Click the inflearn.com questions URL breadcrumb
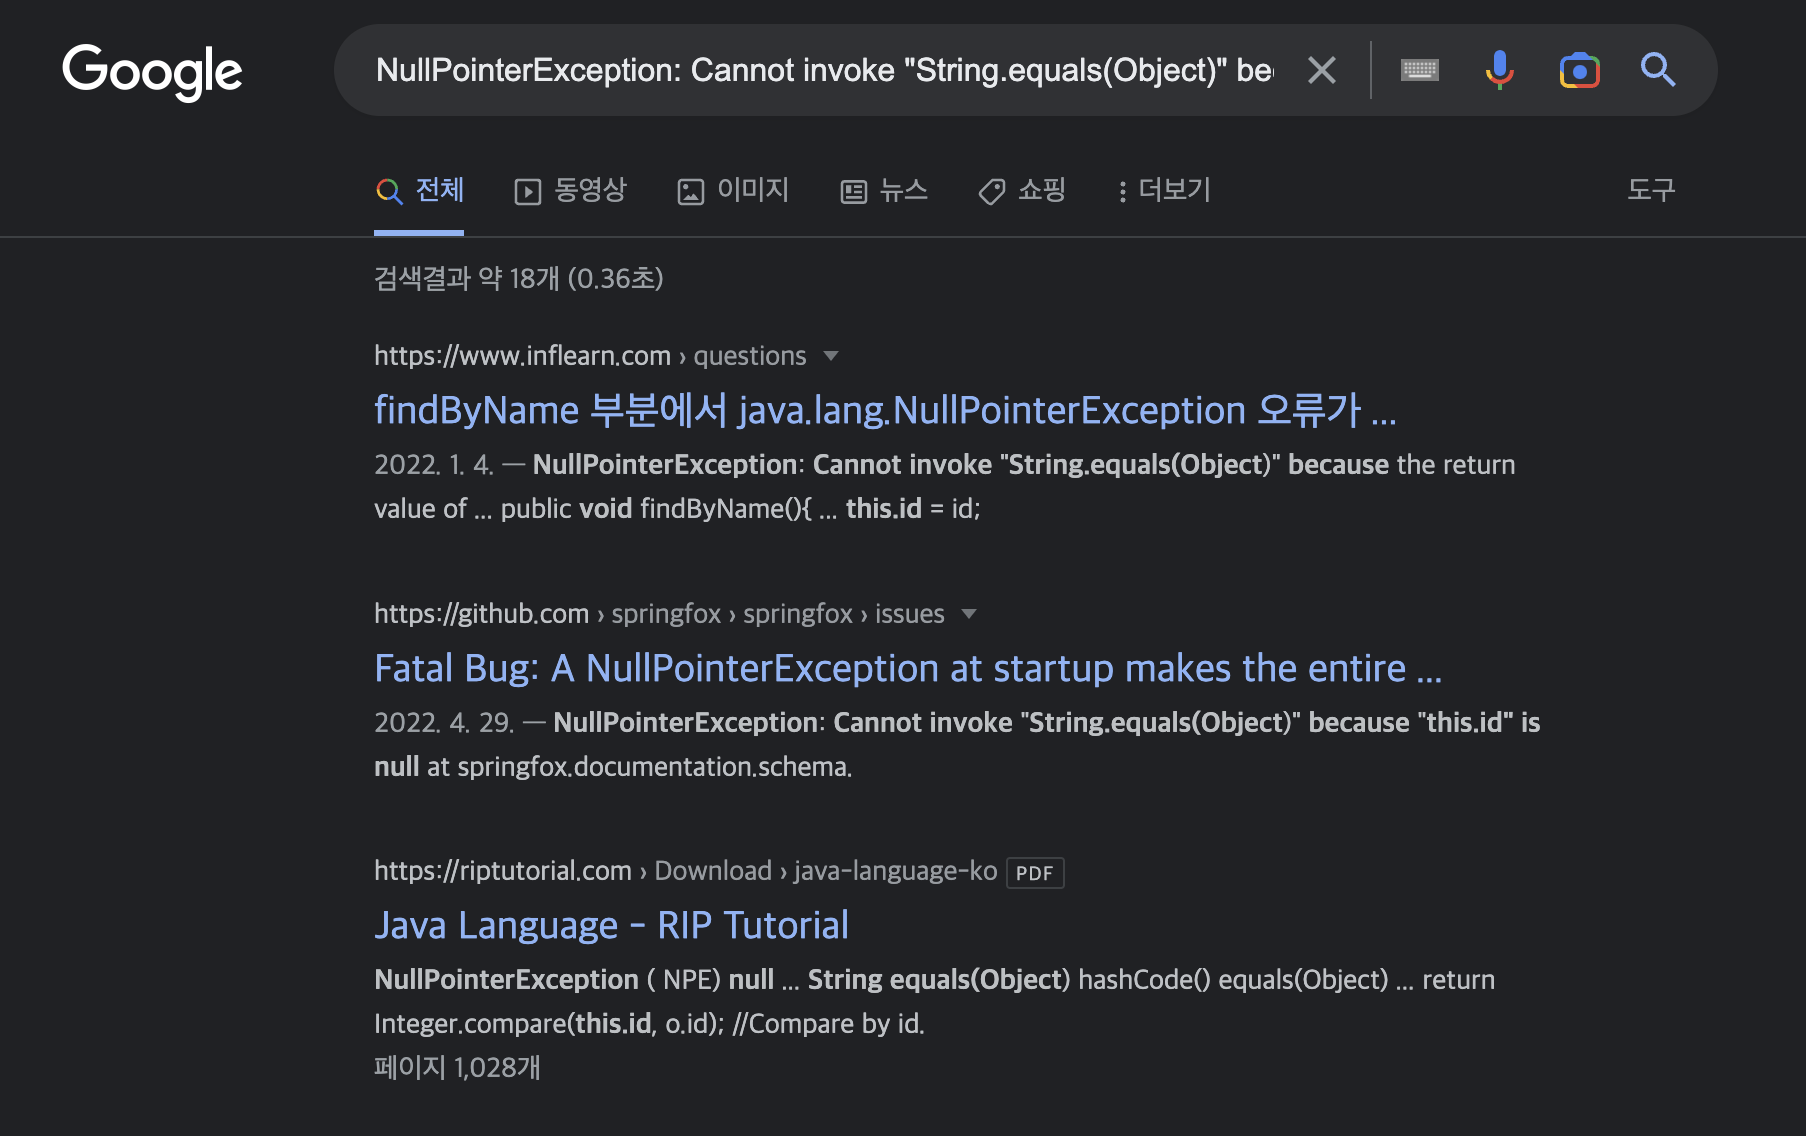Viewport: 1806px width, 1136px height. pos(590,356)
